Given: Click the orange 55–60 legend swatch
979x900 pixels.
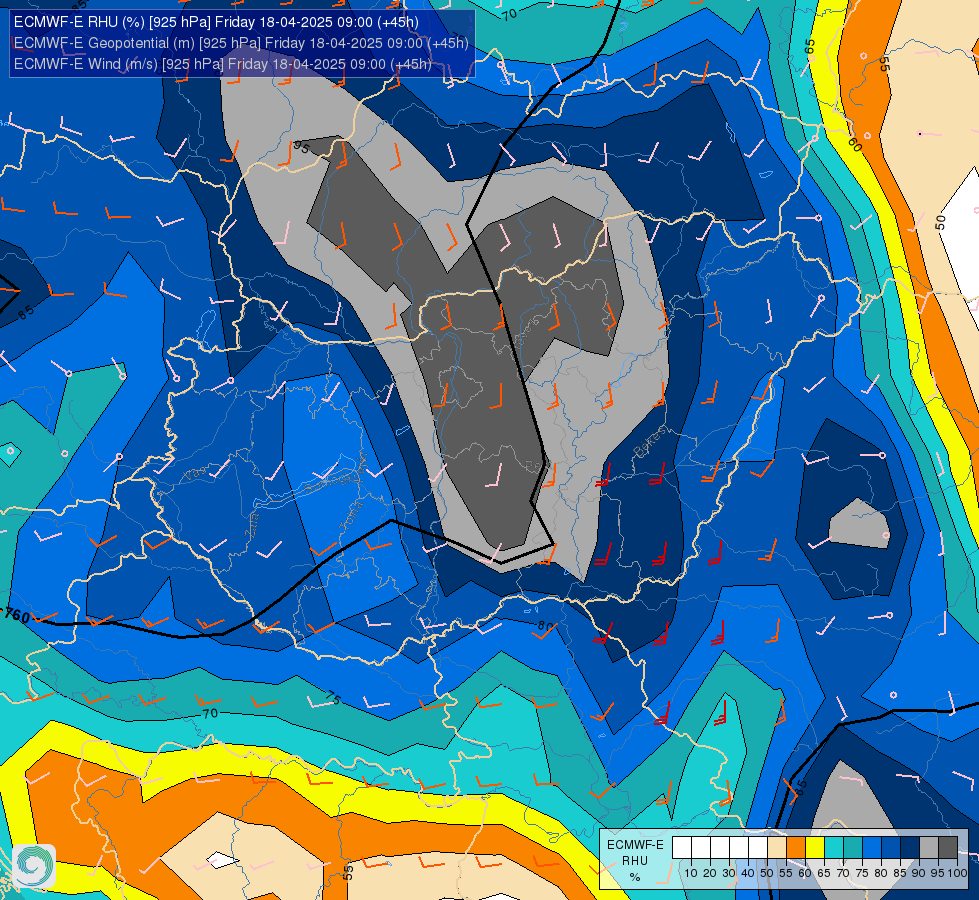Looking at the screenshot, I should pyautogui.click(x=795, y=848).
